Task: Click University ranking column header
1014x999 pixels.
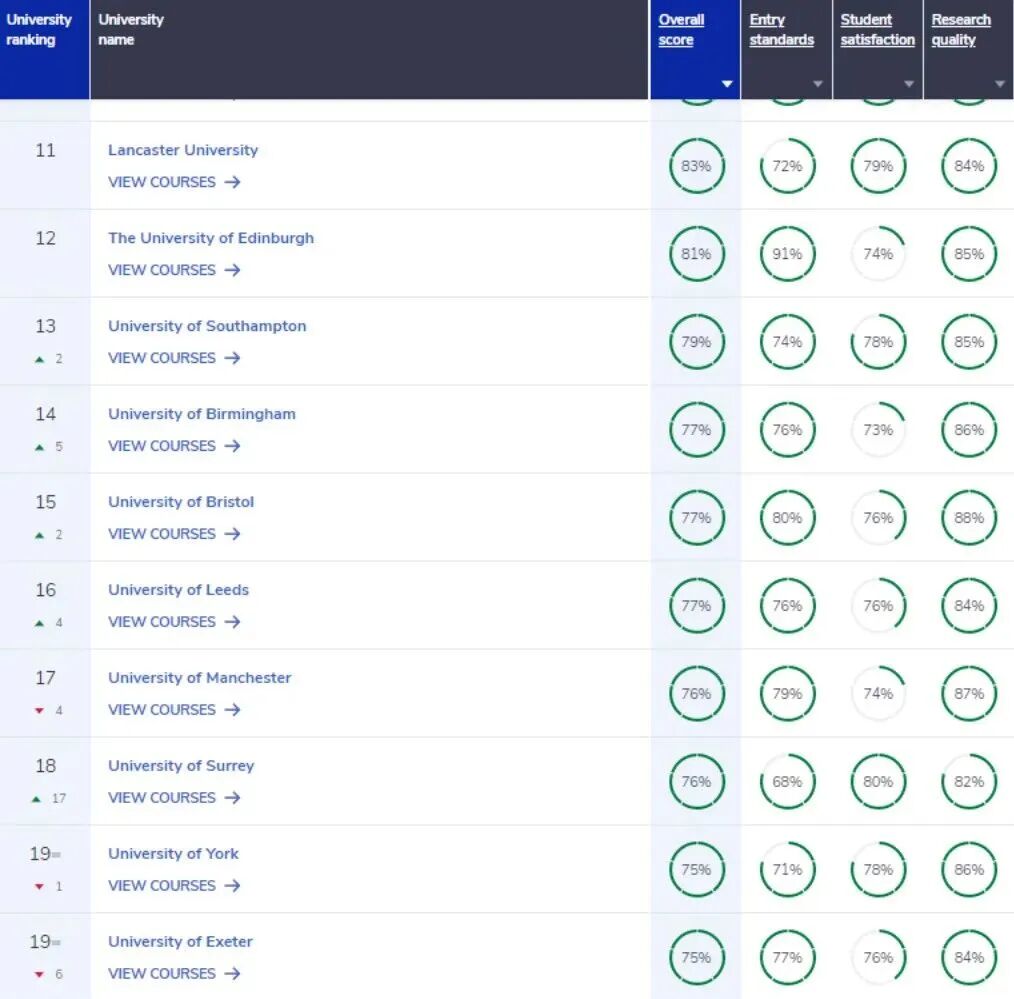Action: (45, 49)
